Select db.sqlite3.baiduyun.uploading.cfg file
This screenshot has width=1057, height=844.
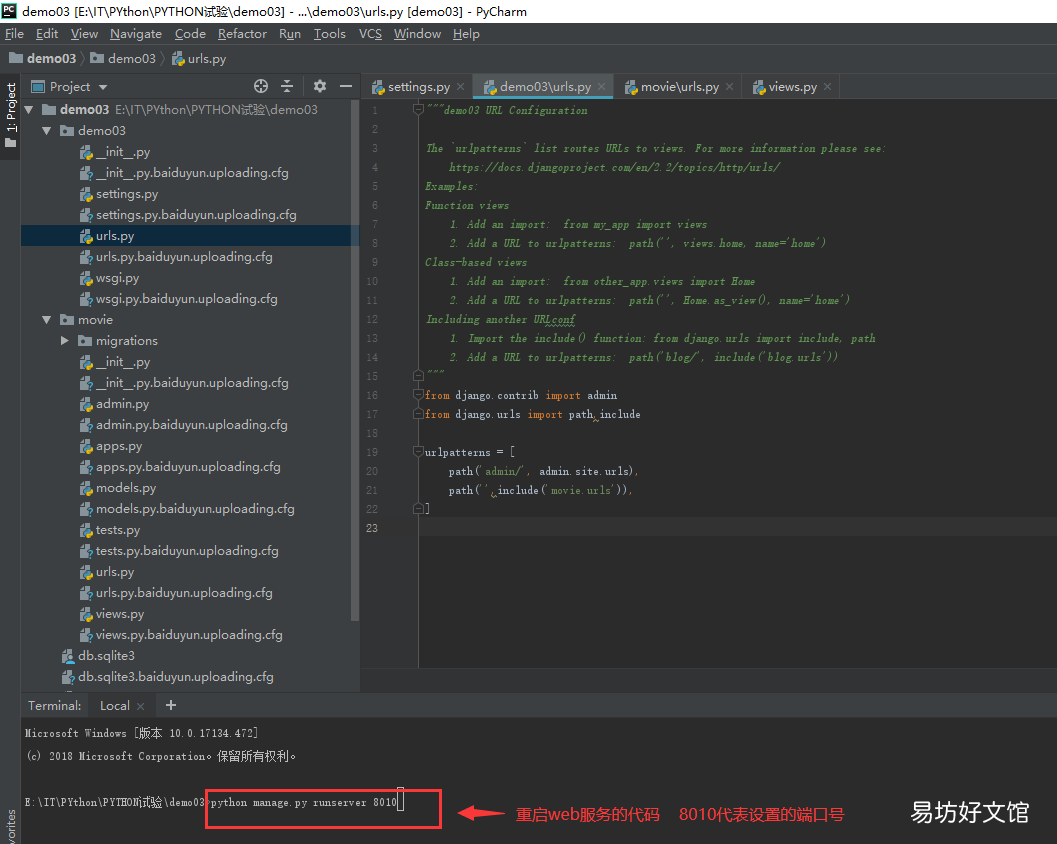click(175, 676)
